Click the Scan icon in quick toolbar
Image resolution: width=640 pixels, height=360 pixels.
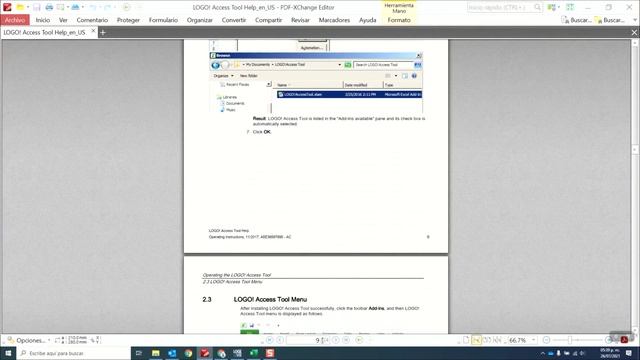coord(75,7)
